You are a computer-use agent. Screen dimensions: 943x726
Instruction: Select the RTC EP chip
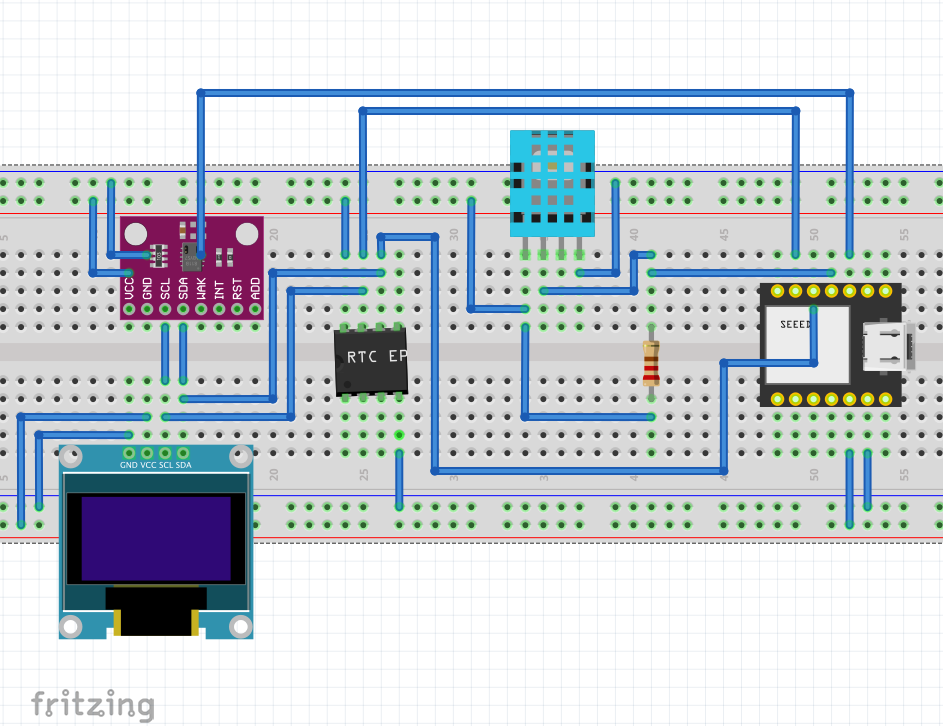371,360
